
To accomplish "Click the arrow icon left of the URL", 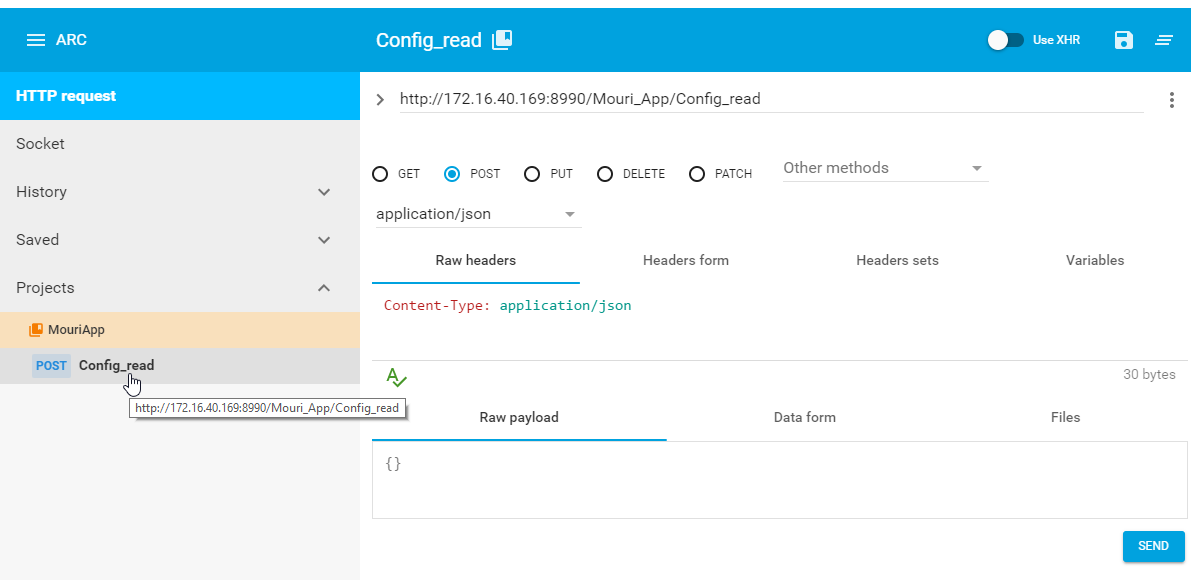I will pos(379,99).
